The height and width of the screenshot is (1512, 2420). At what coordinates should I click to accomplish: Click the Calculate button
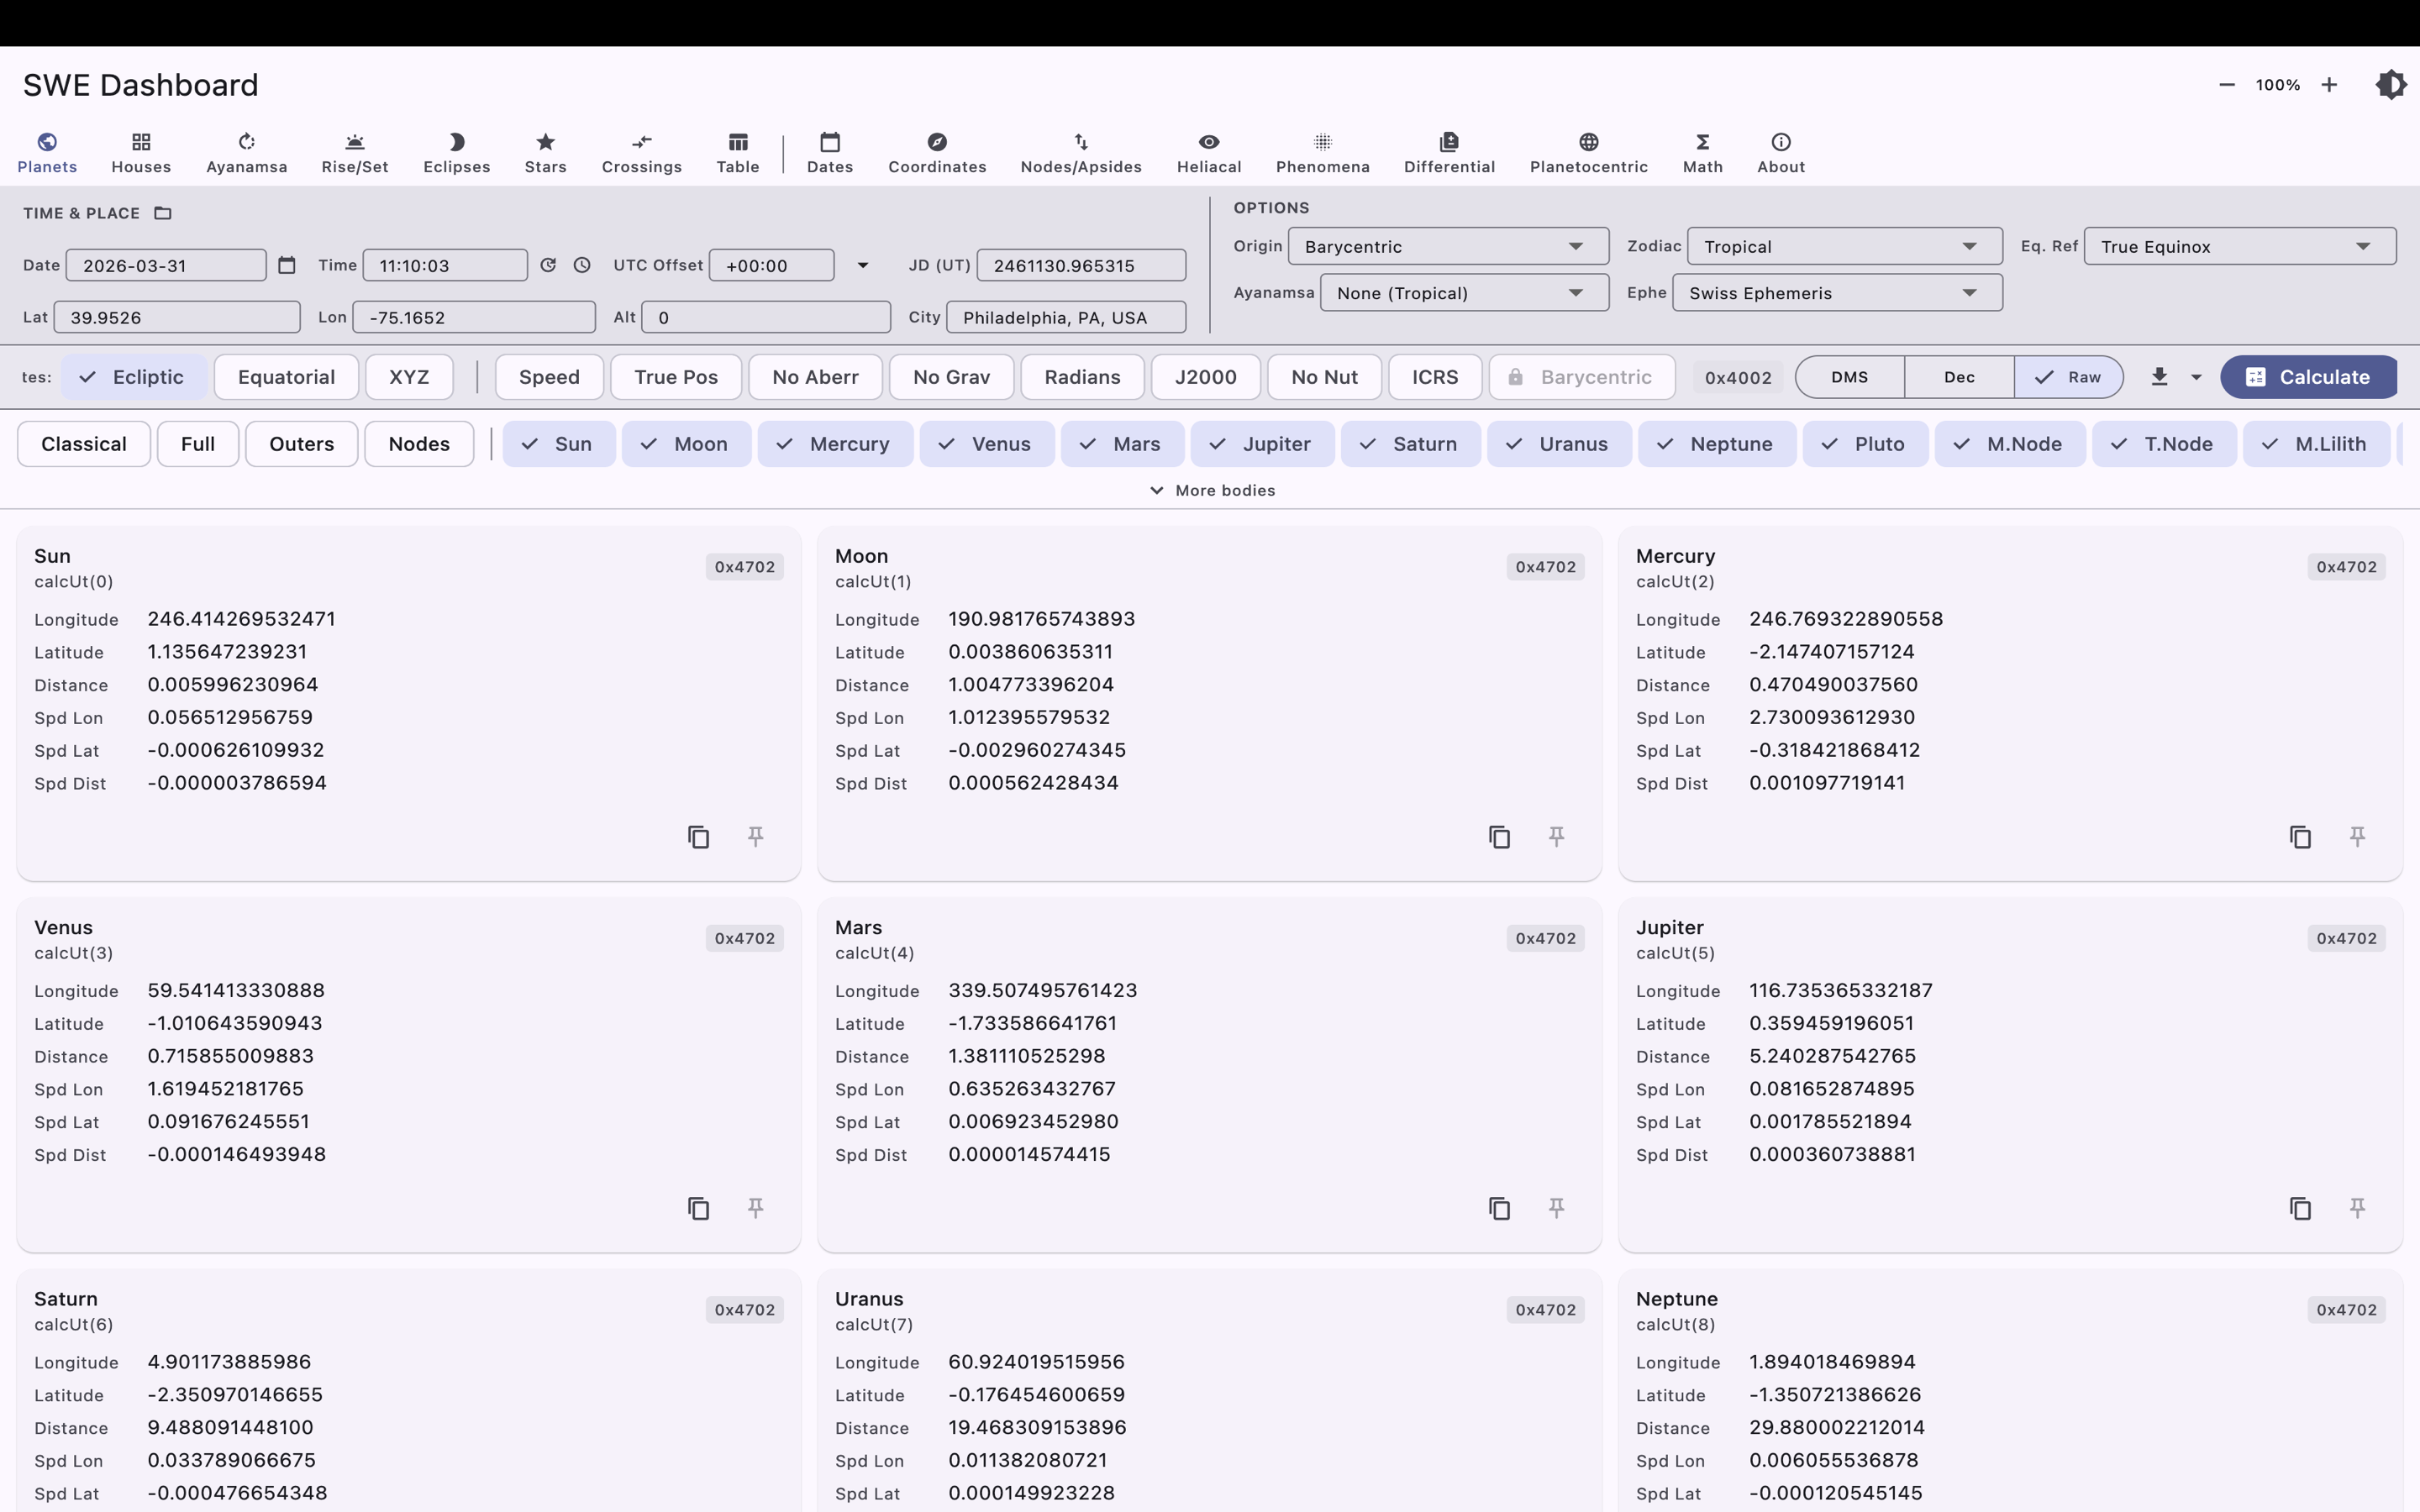click(x=2308, y=377)
